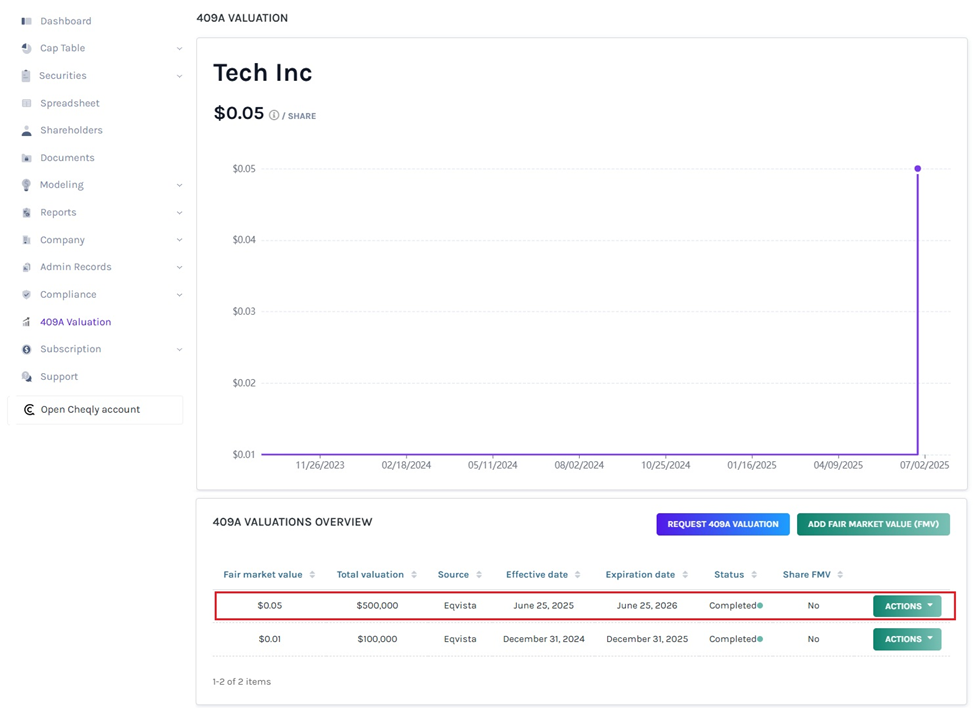Click the Compliance shield icon
Screen dimensions: 975x709
(27, 295)
